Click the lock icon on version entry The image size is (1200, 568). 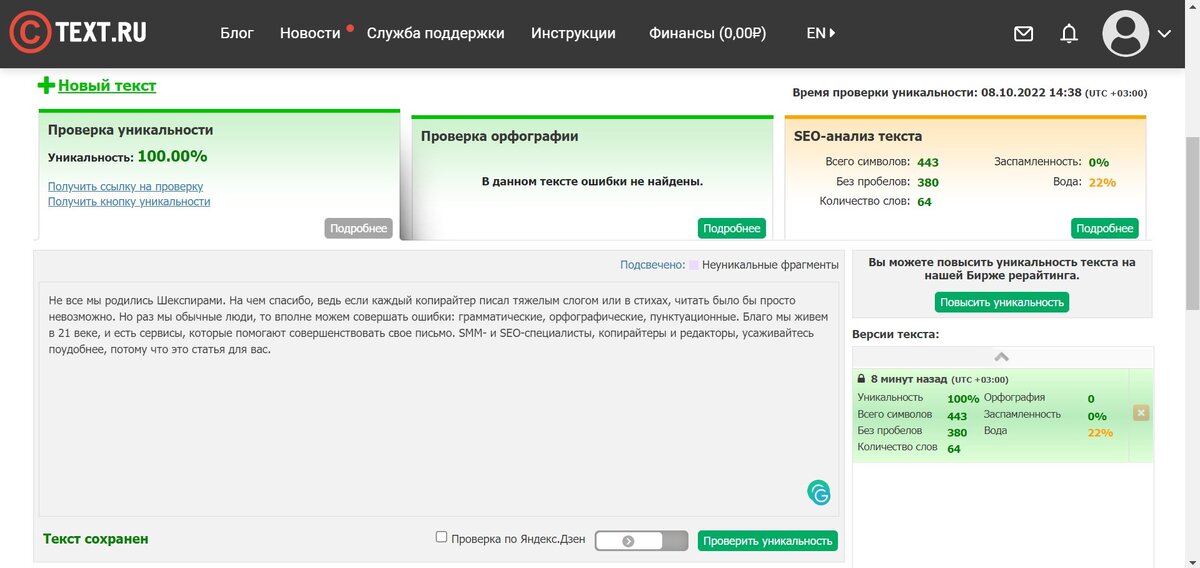(x=861, y=379)
